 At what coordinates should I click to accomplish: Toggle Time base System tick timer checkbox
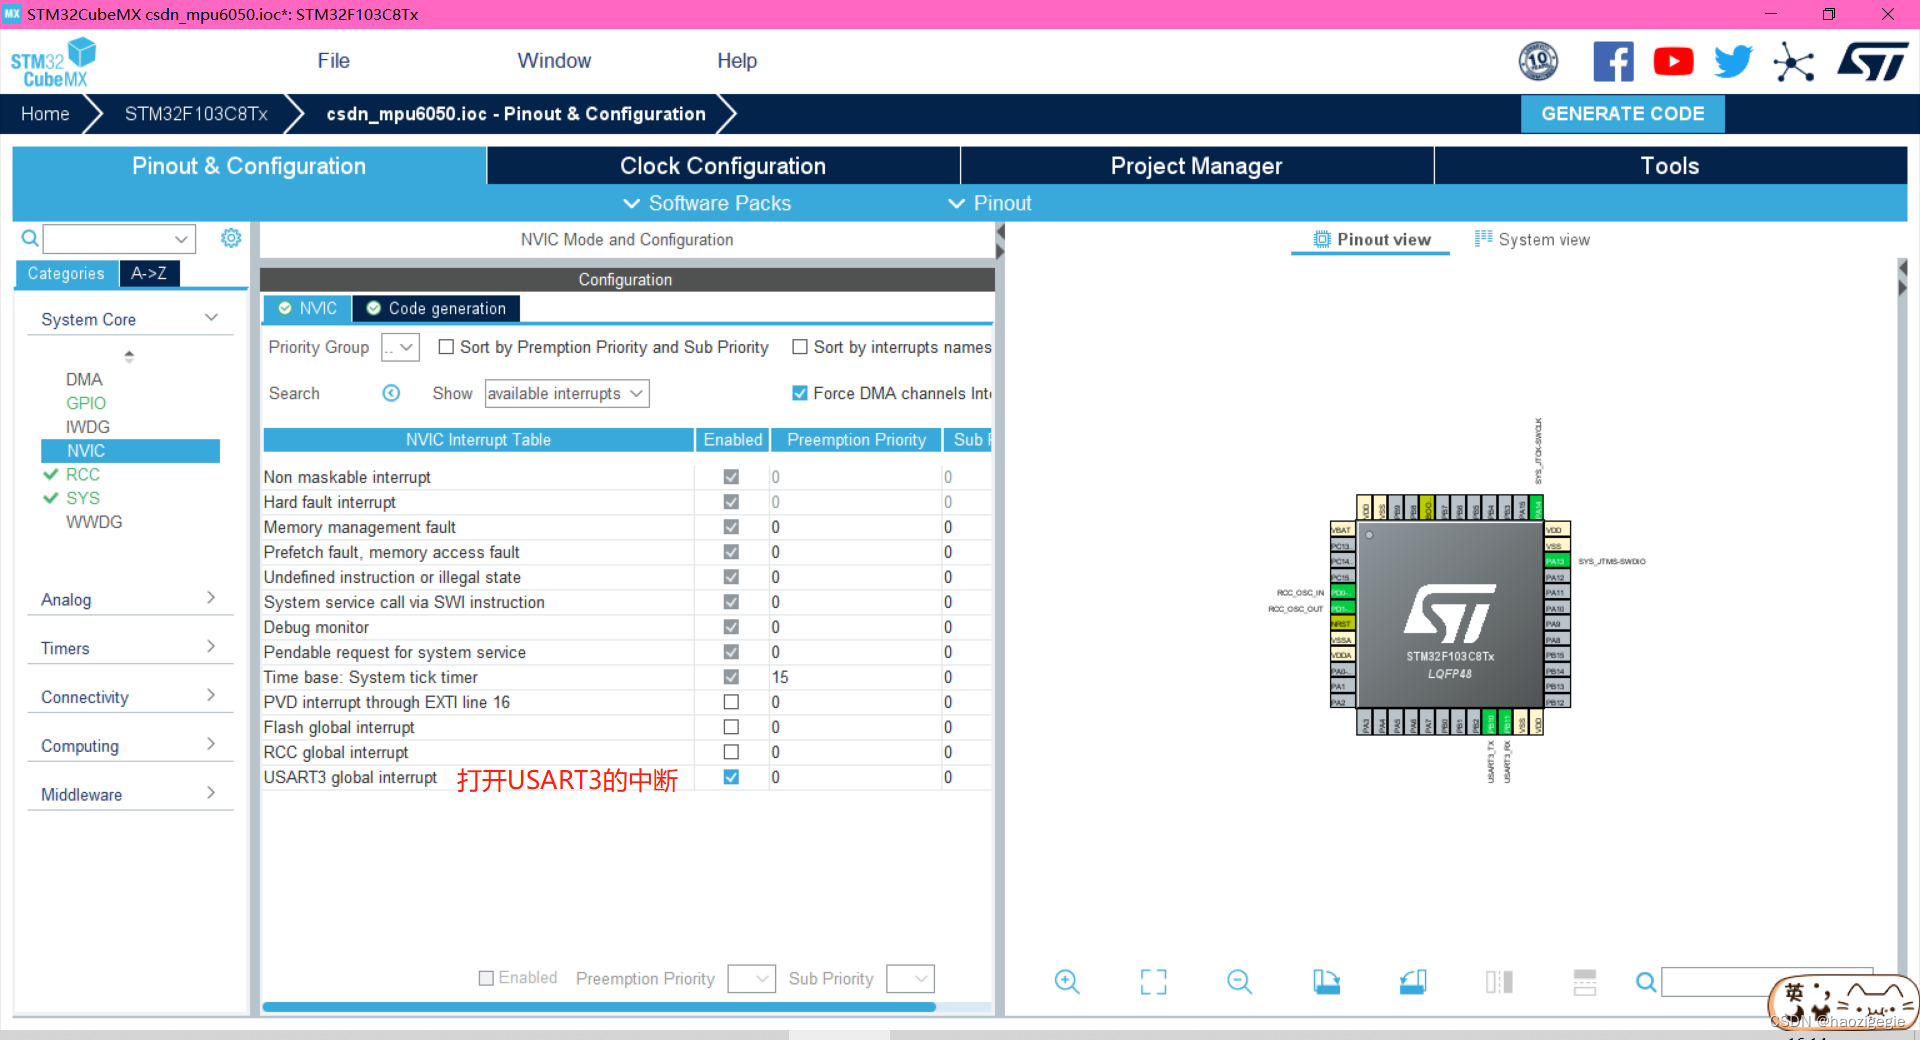(x=731, y=677)
